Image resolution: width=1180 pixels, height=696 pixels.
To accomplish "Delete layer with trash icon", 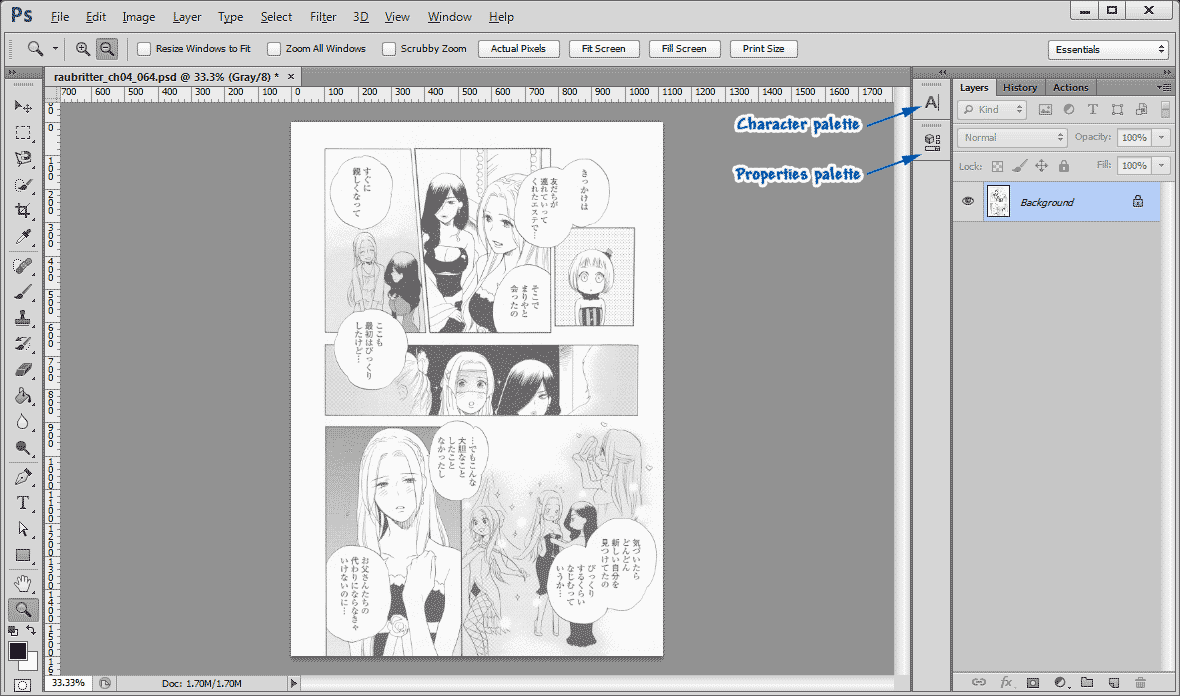I will (1140, 682).
